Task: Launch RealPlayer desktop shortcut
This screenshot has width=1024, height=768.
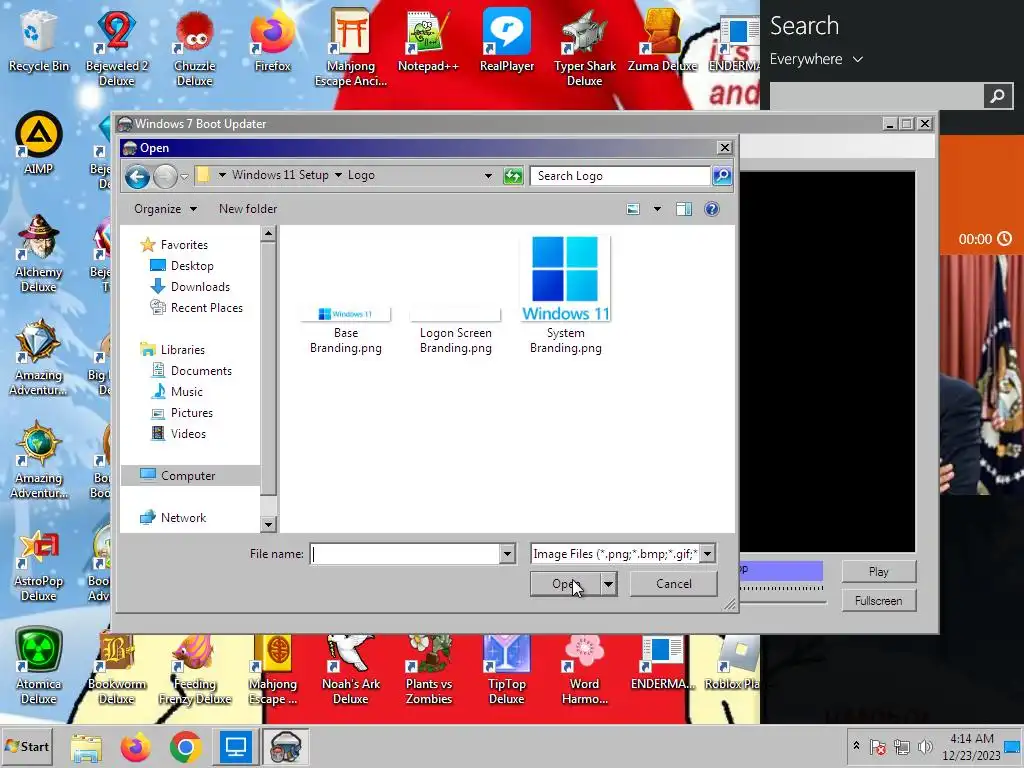Action: (507, 40)
